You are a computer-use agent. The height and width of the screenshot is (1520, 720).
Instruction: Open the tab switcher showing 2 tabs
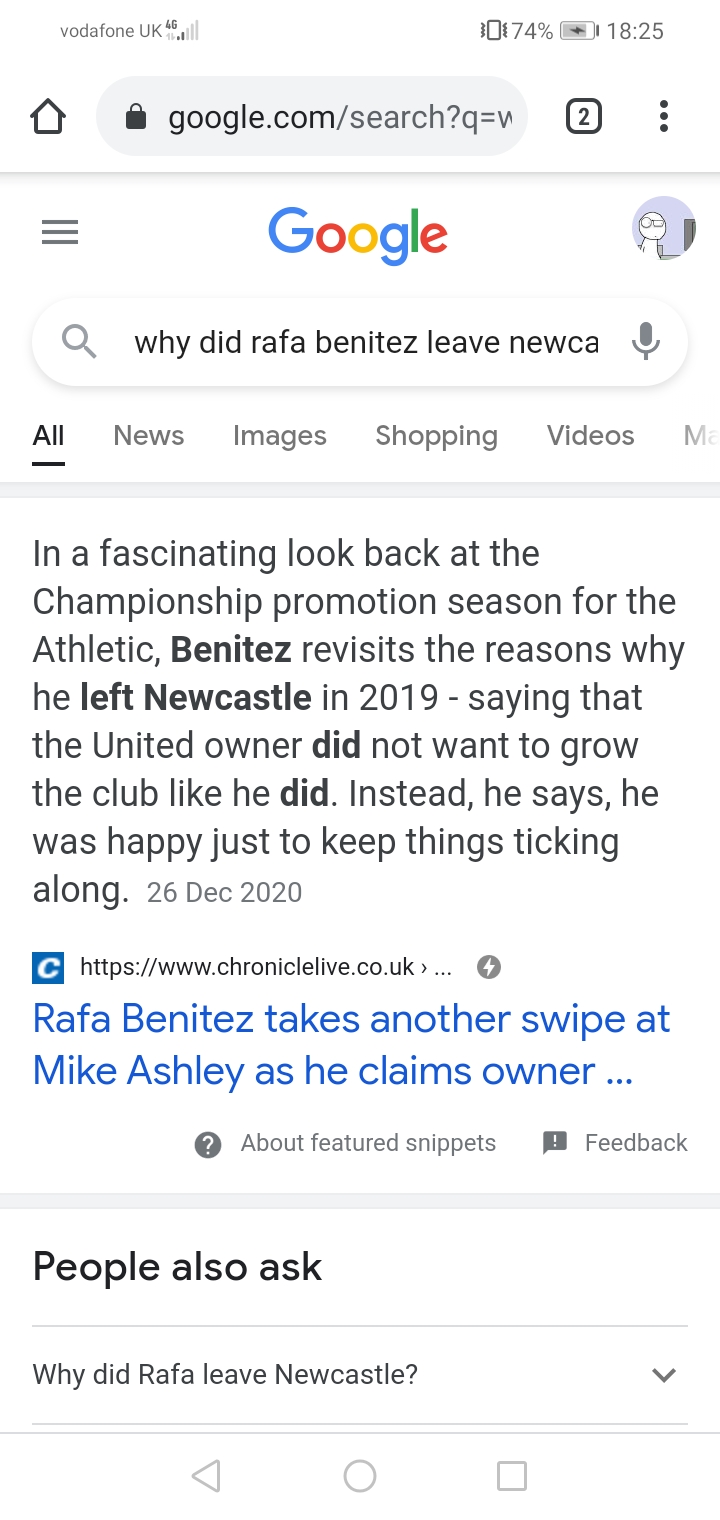point(584,118)
